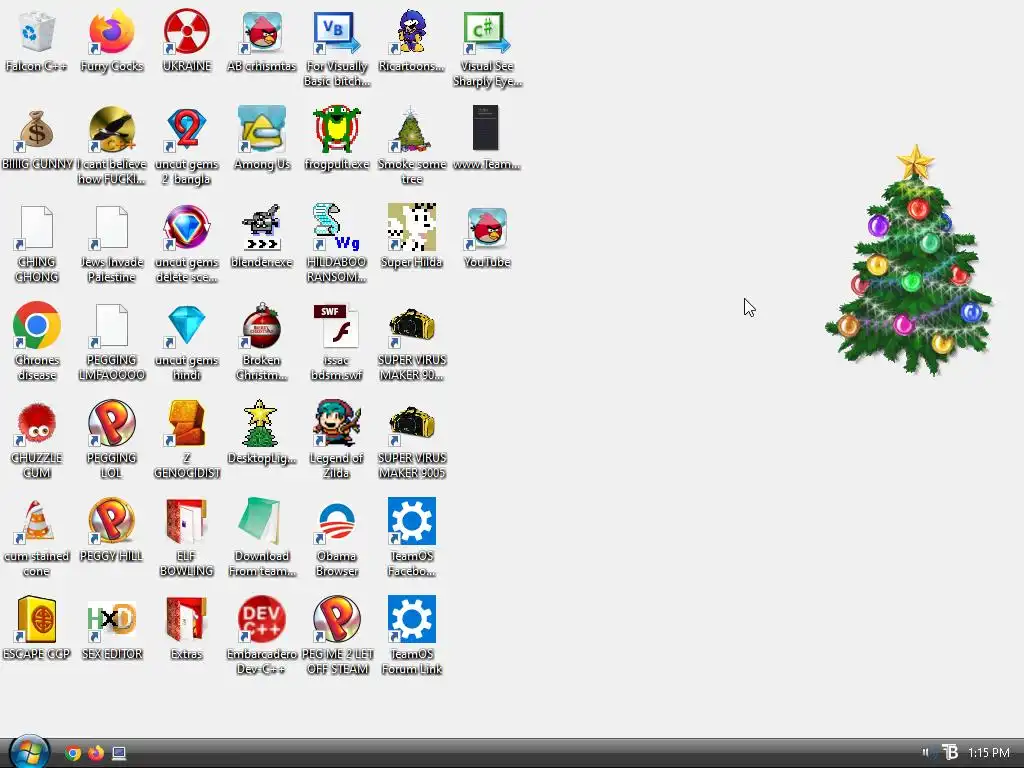Launch Chrome from the taskbar quick launch
This screenshot has width=1024, height=768.
(x=73, y=754)
